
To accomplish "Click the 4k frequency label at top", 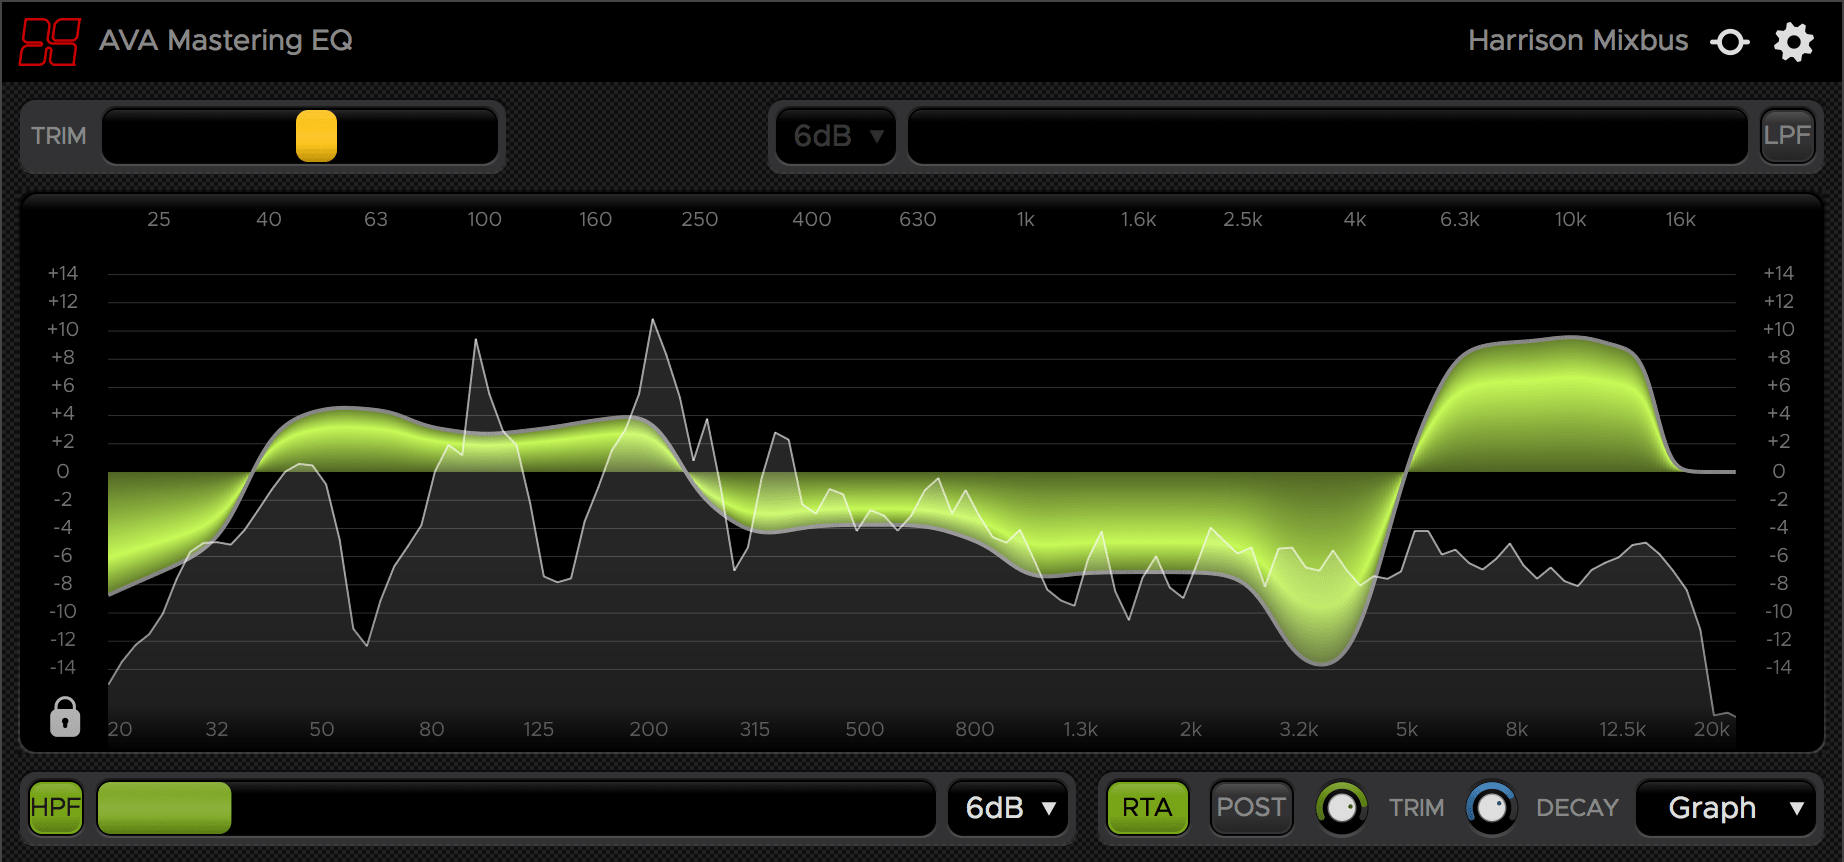I will pyautogui.click(x=1355, y=219).
